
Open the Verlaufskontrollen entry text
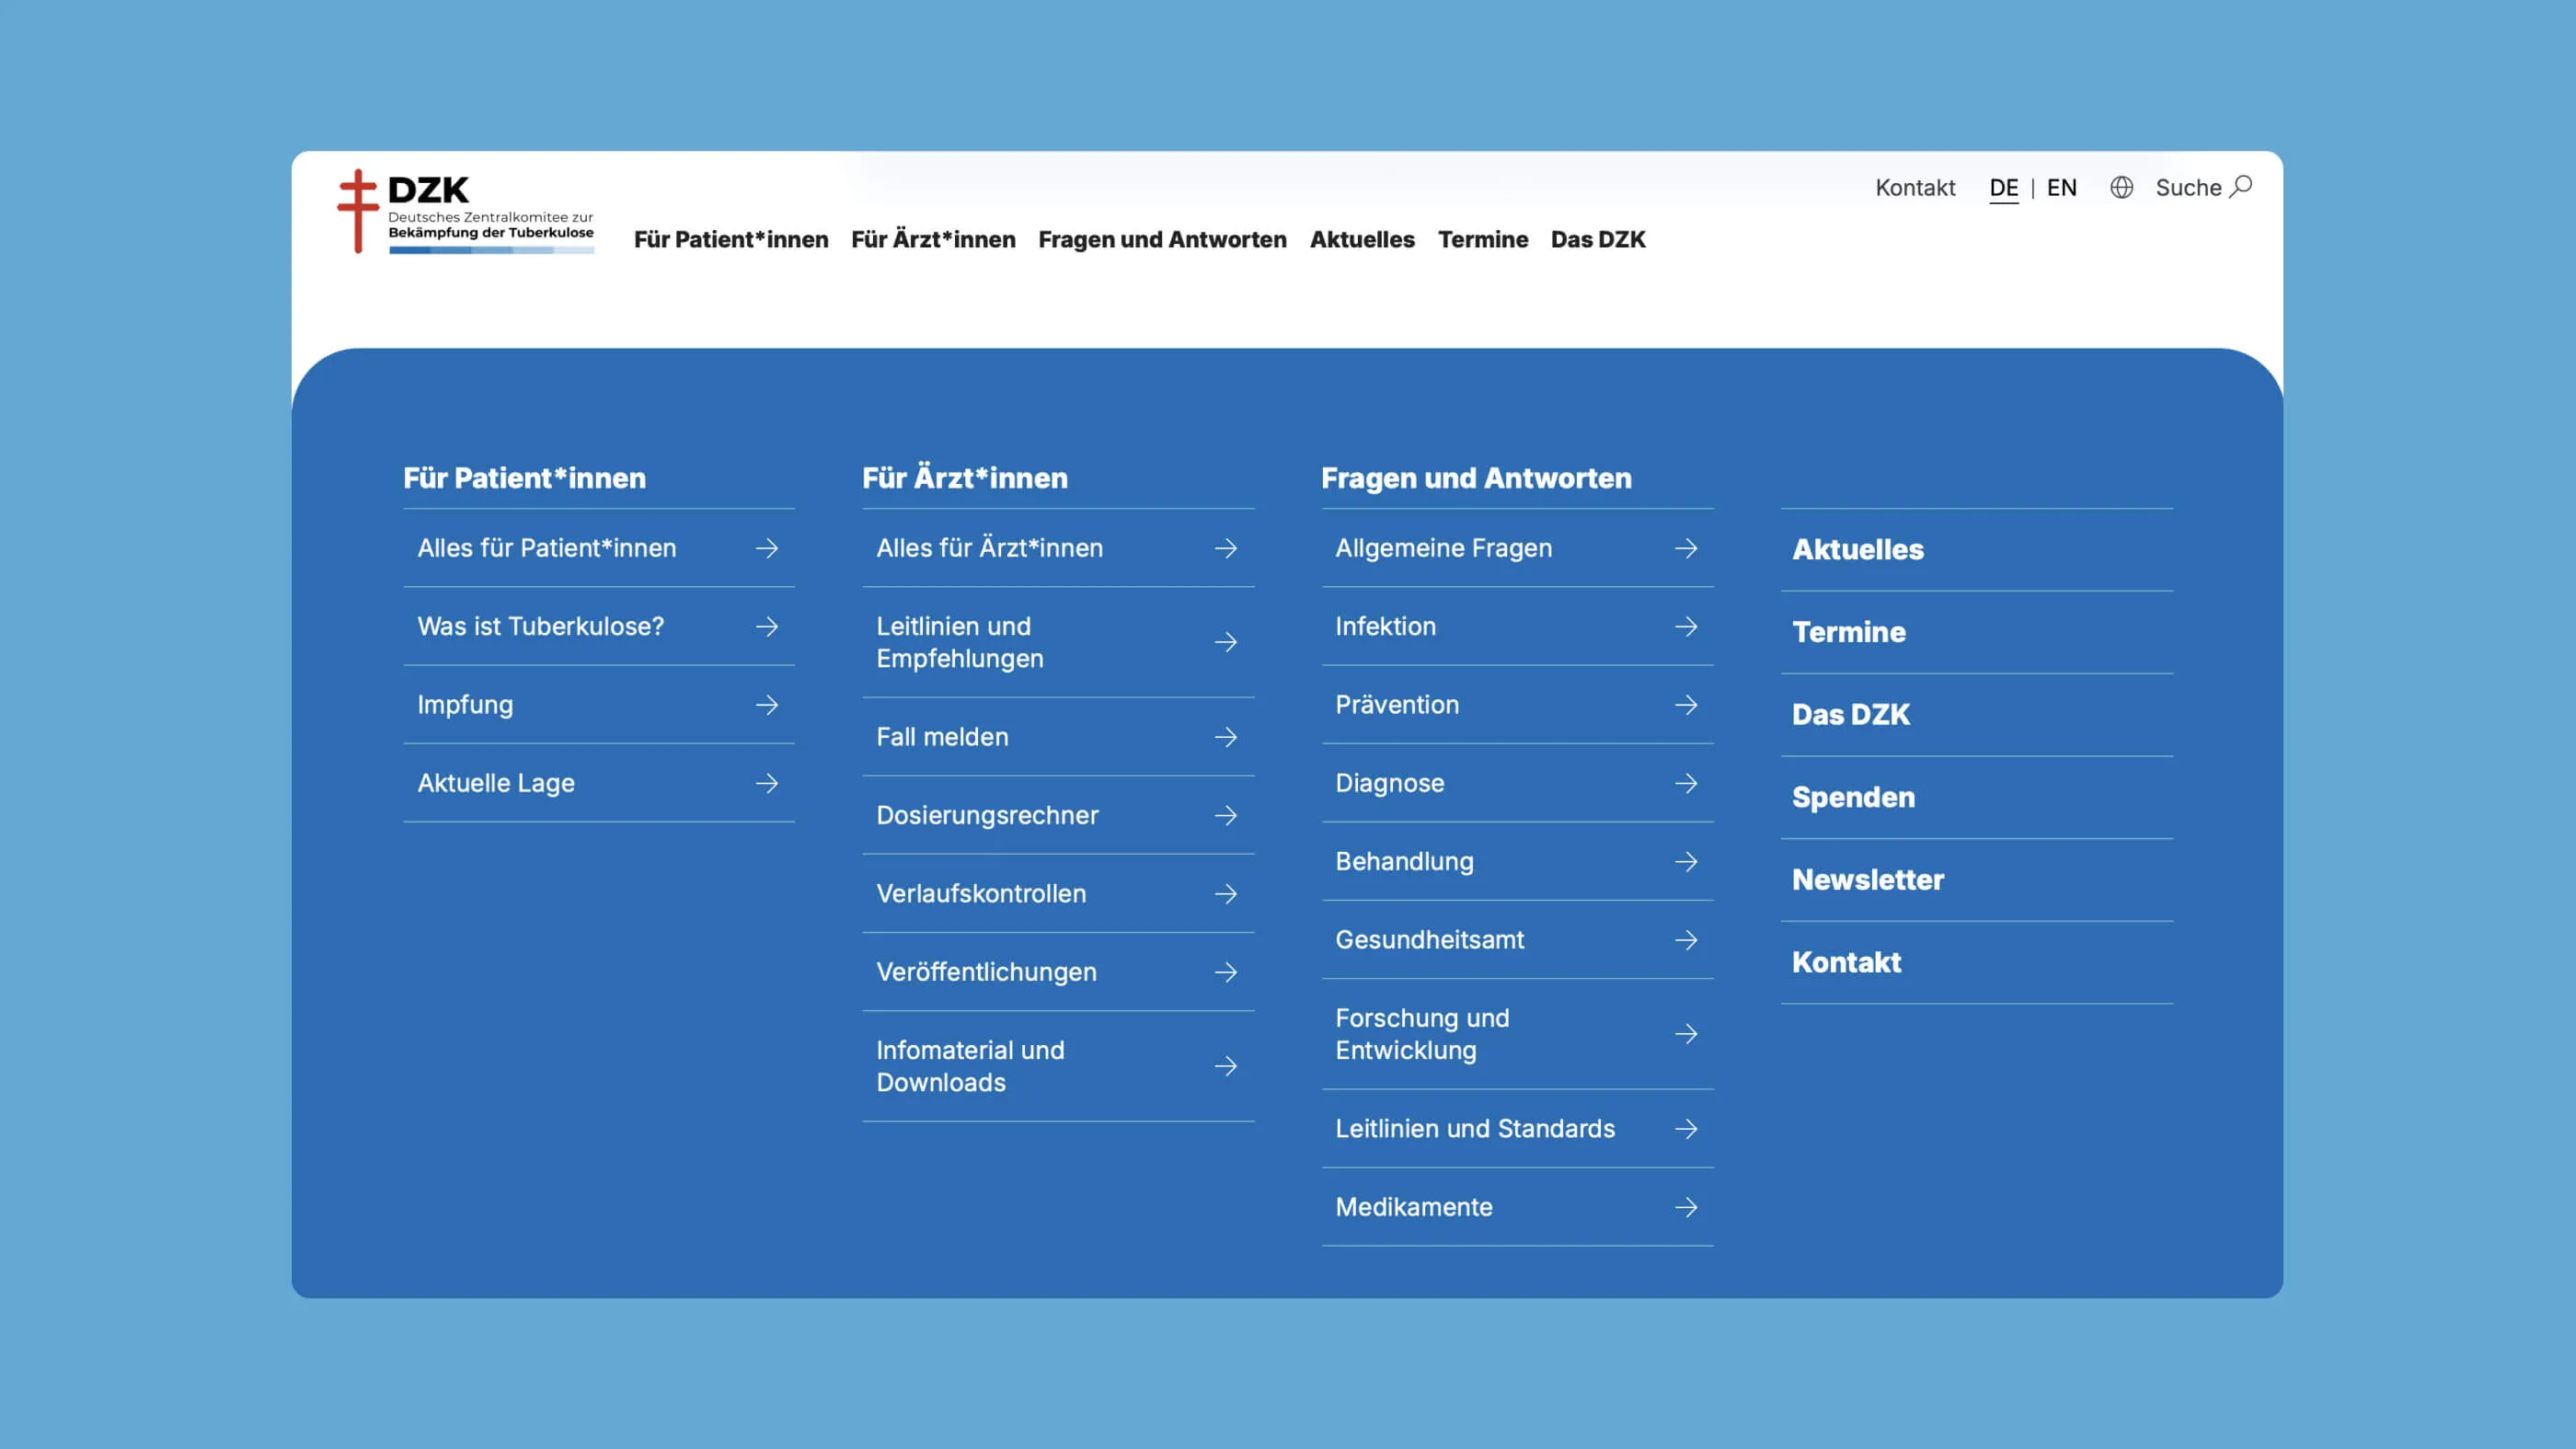tap(981, 894)
